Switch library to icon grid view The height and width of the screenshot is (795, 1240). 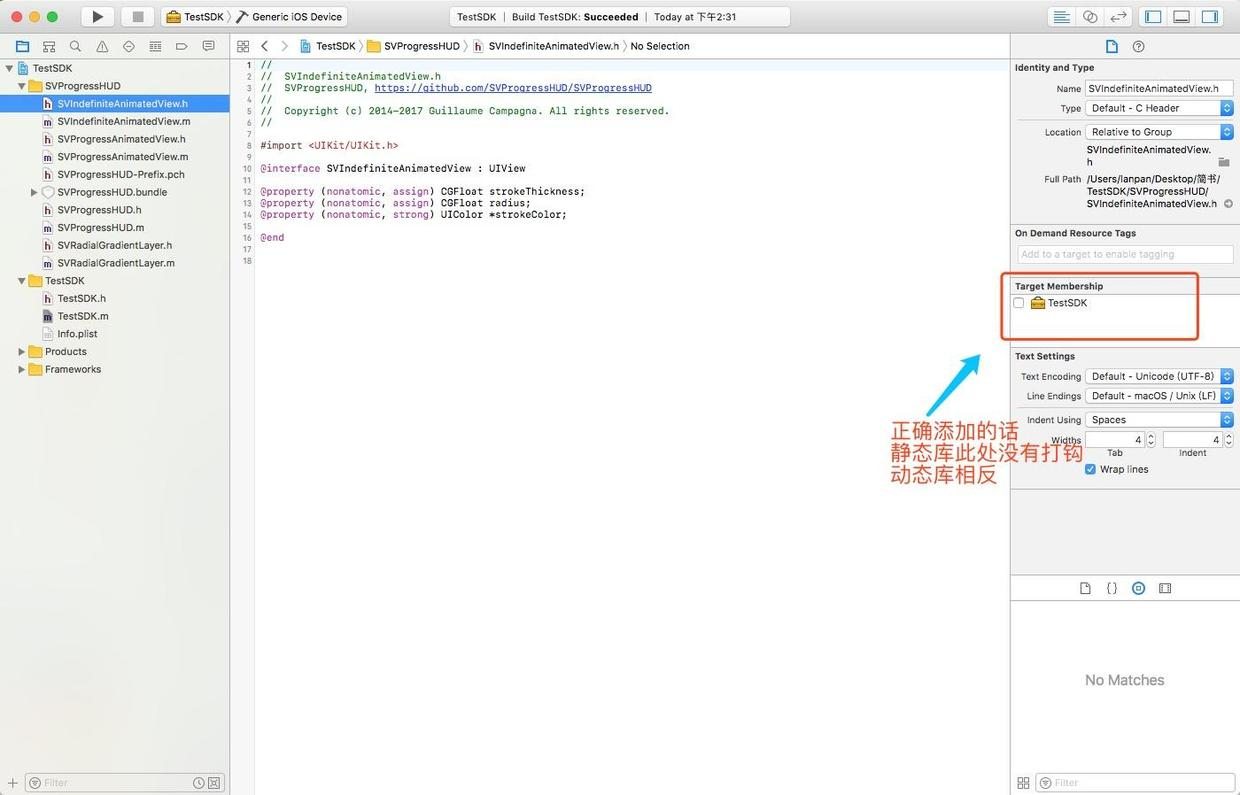pyautogui.click(x=1023, y=783)
